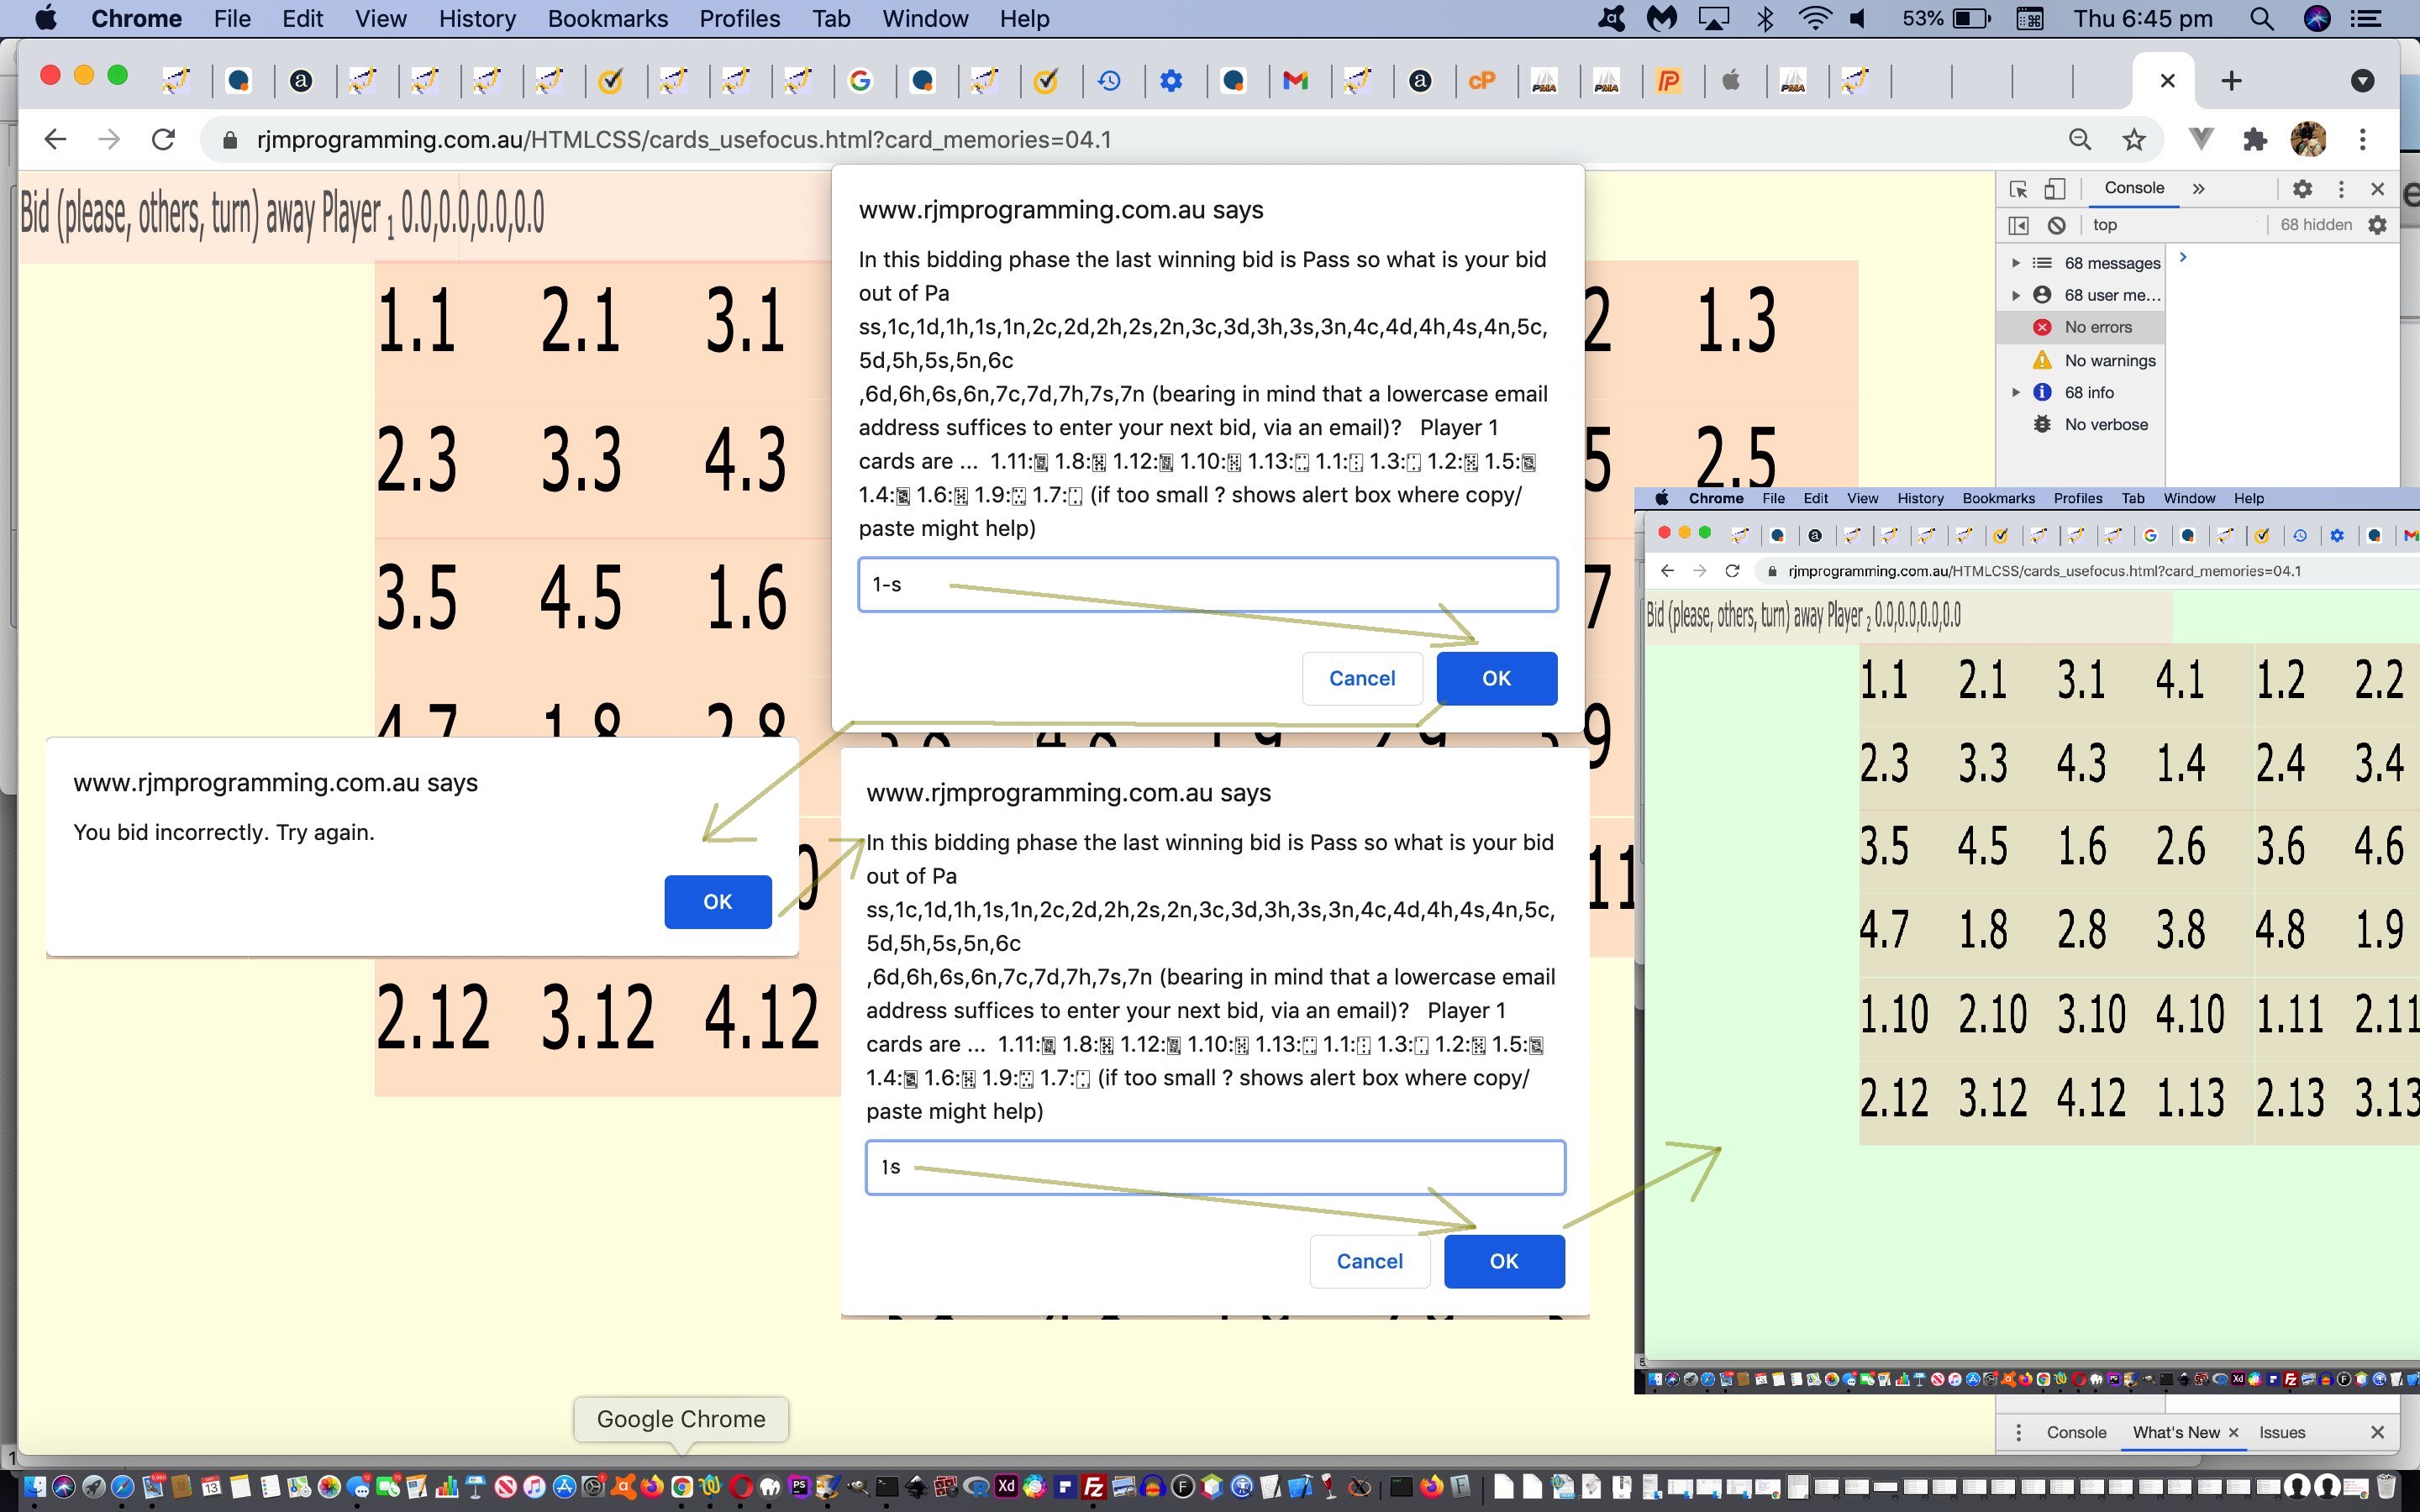Toggle the Console panel visibility

coord(2134,188)
